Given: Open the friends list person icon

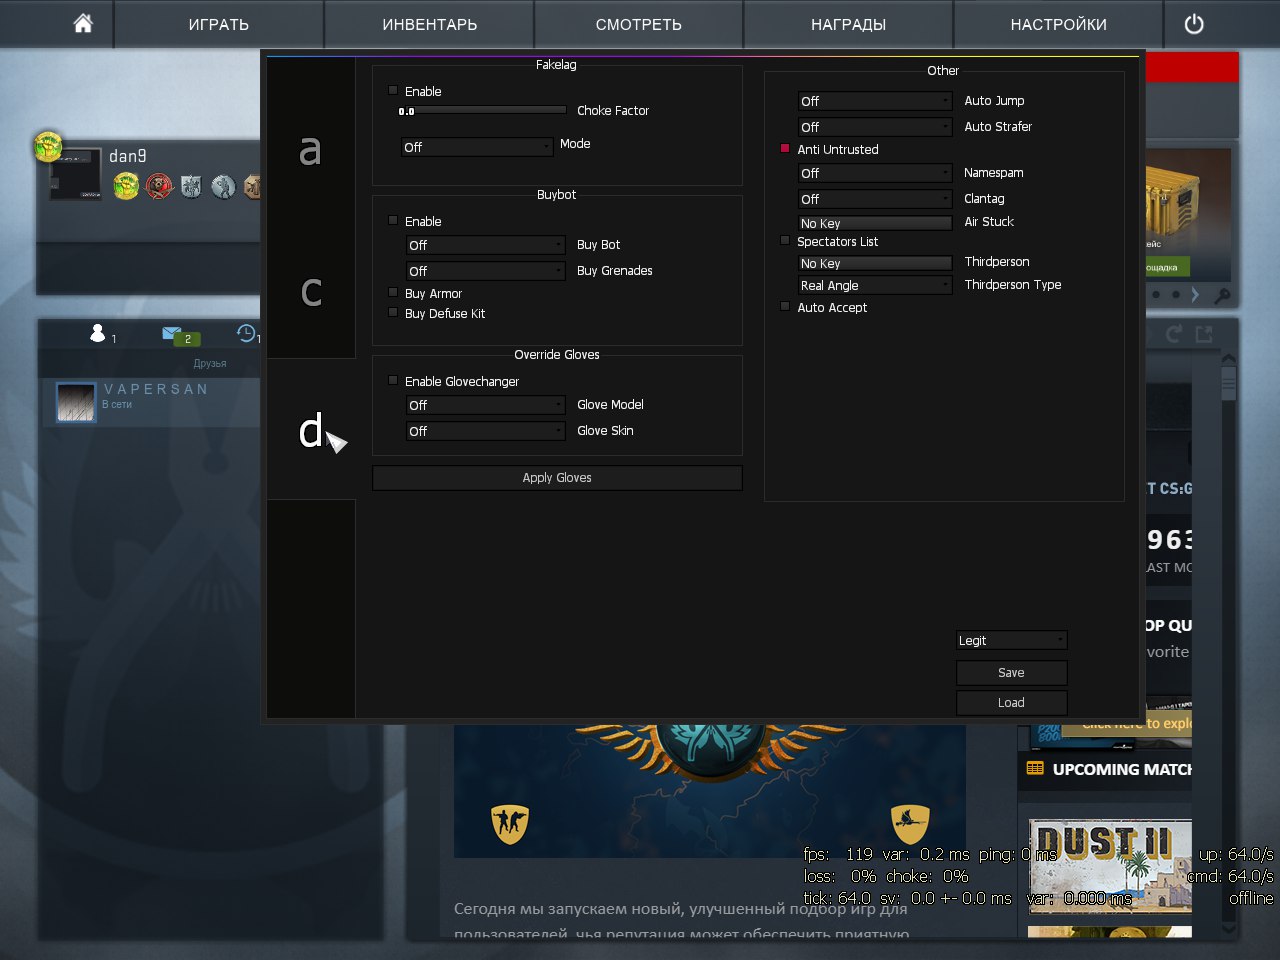Looking at the screenshot, I should pos(97,333).
